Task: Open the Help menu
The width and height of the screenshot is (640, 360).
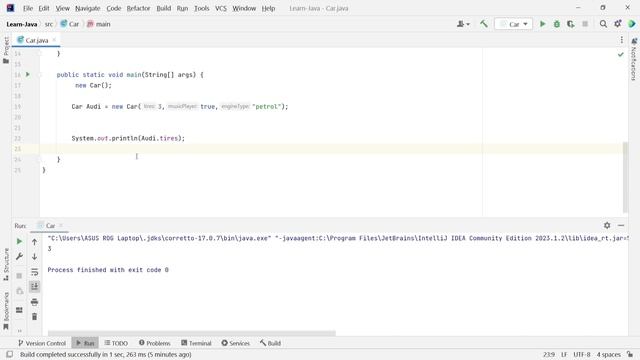Action: click(268, 8)
